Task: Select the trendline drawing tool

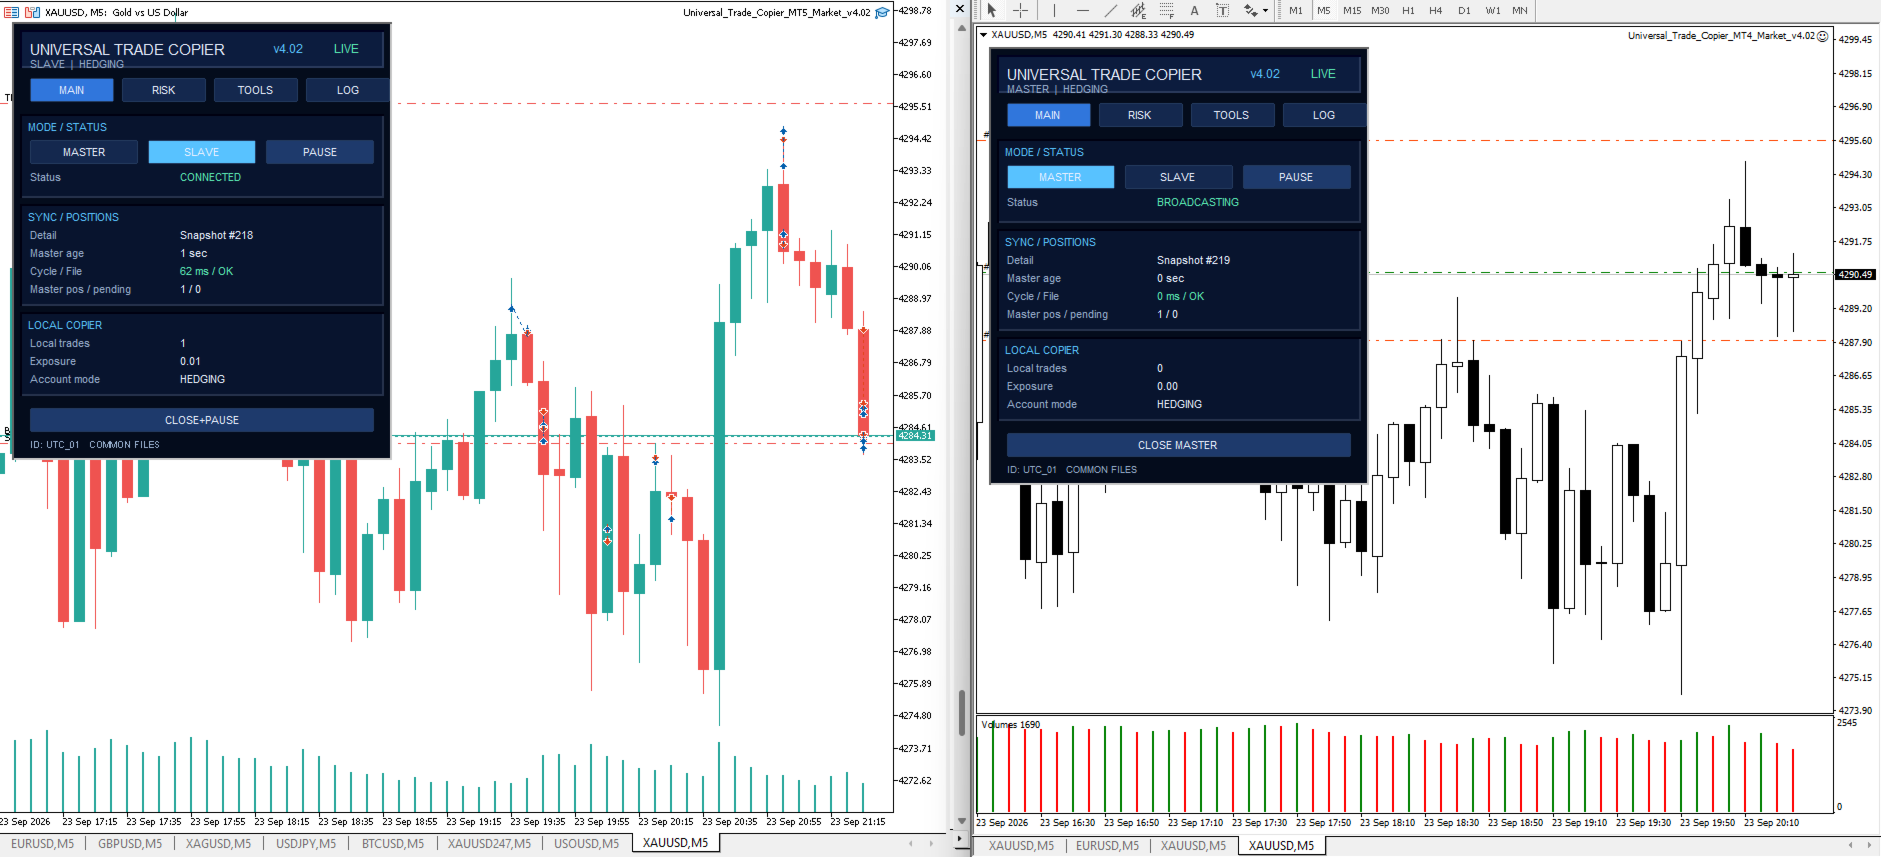Action: pos(1110,10)
